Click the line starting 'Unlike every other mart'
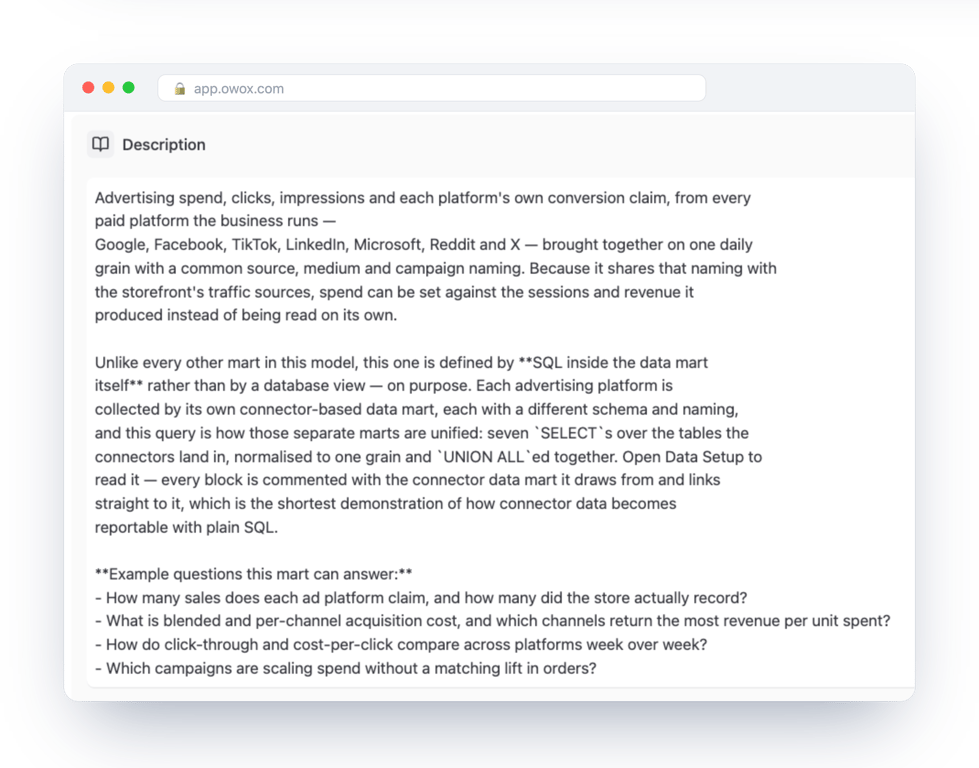This screenshot has height=768, width=979. [401, 363]
